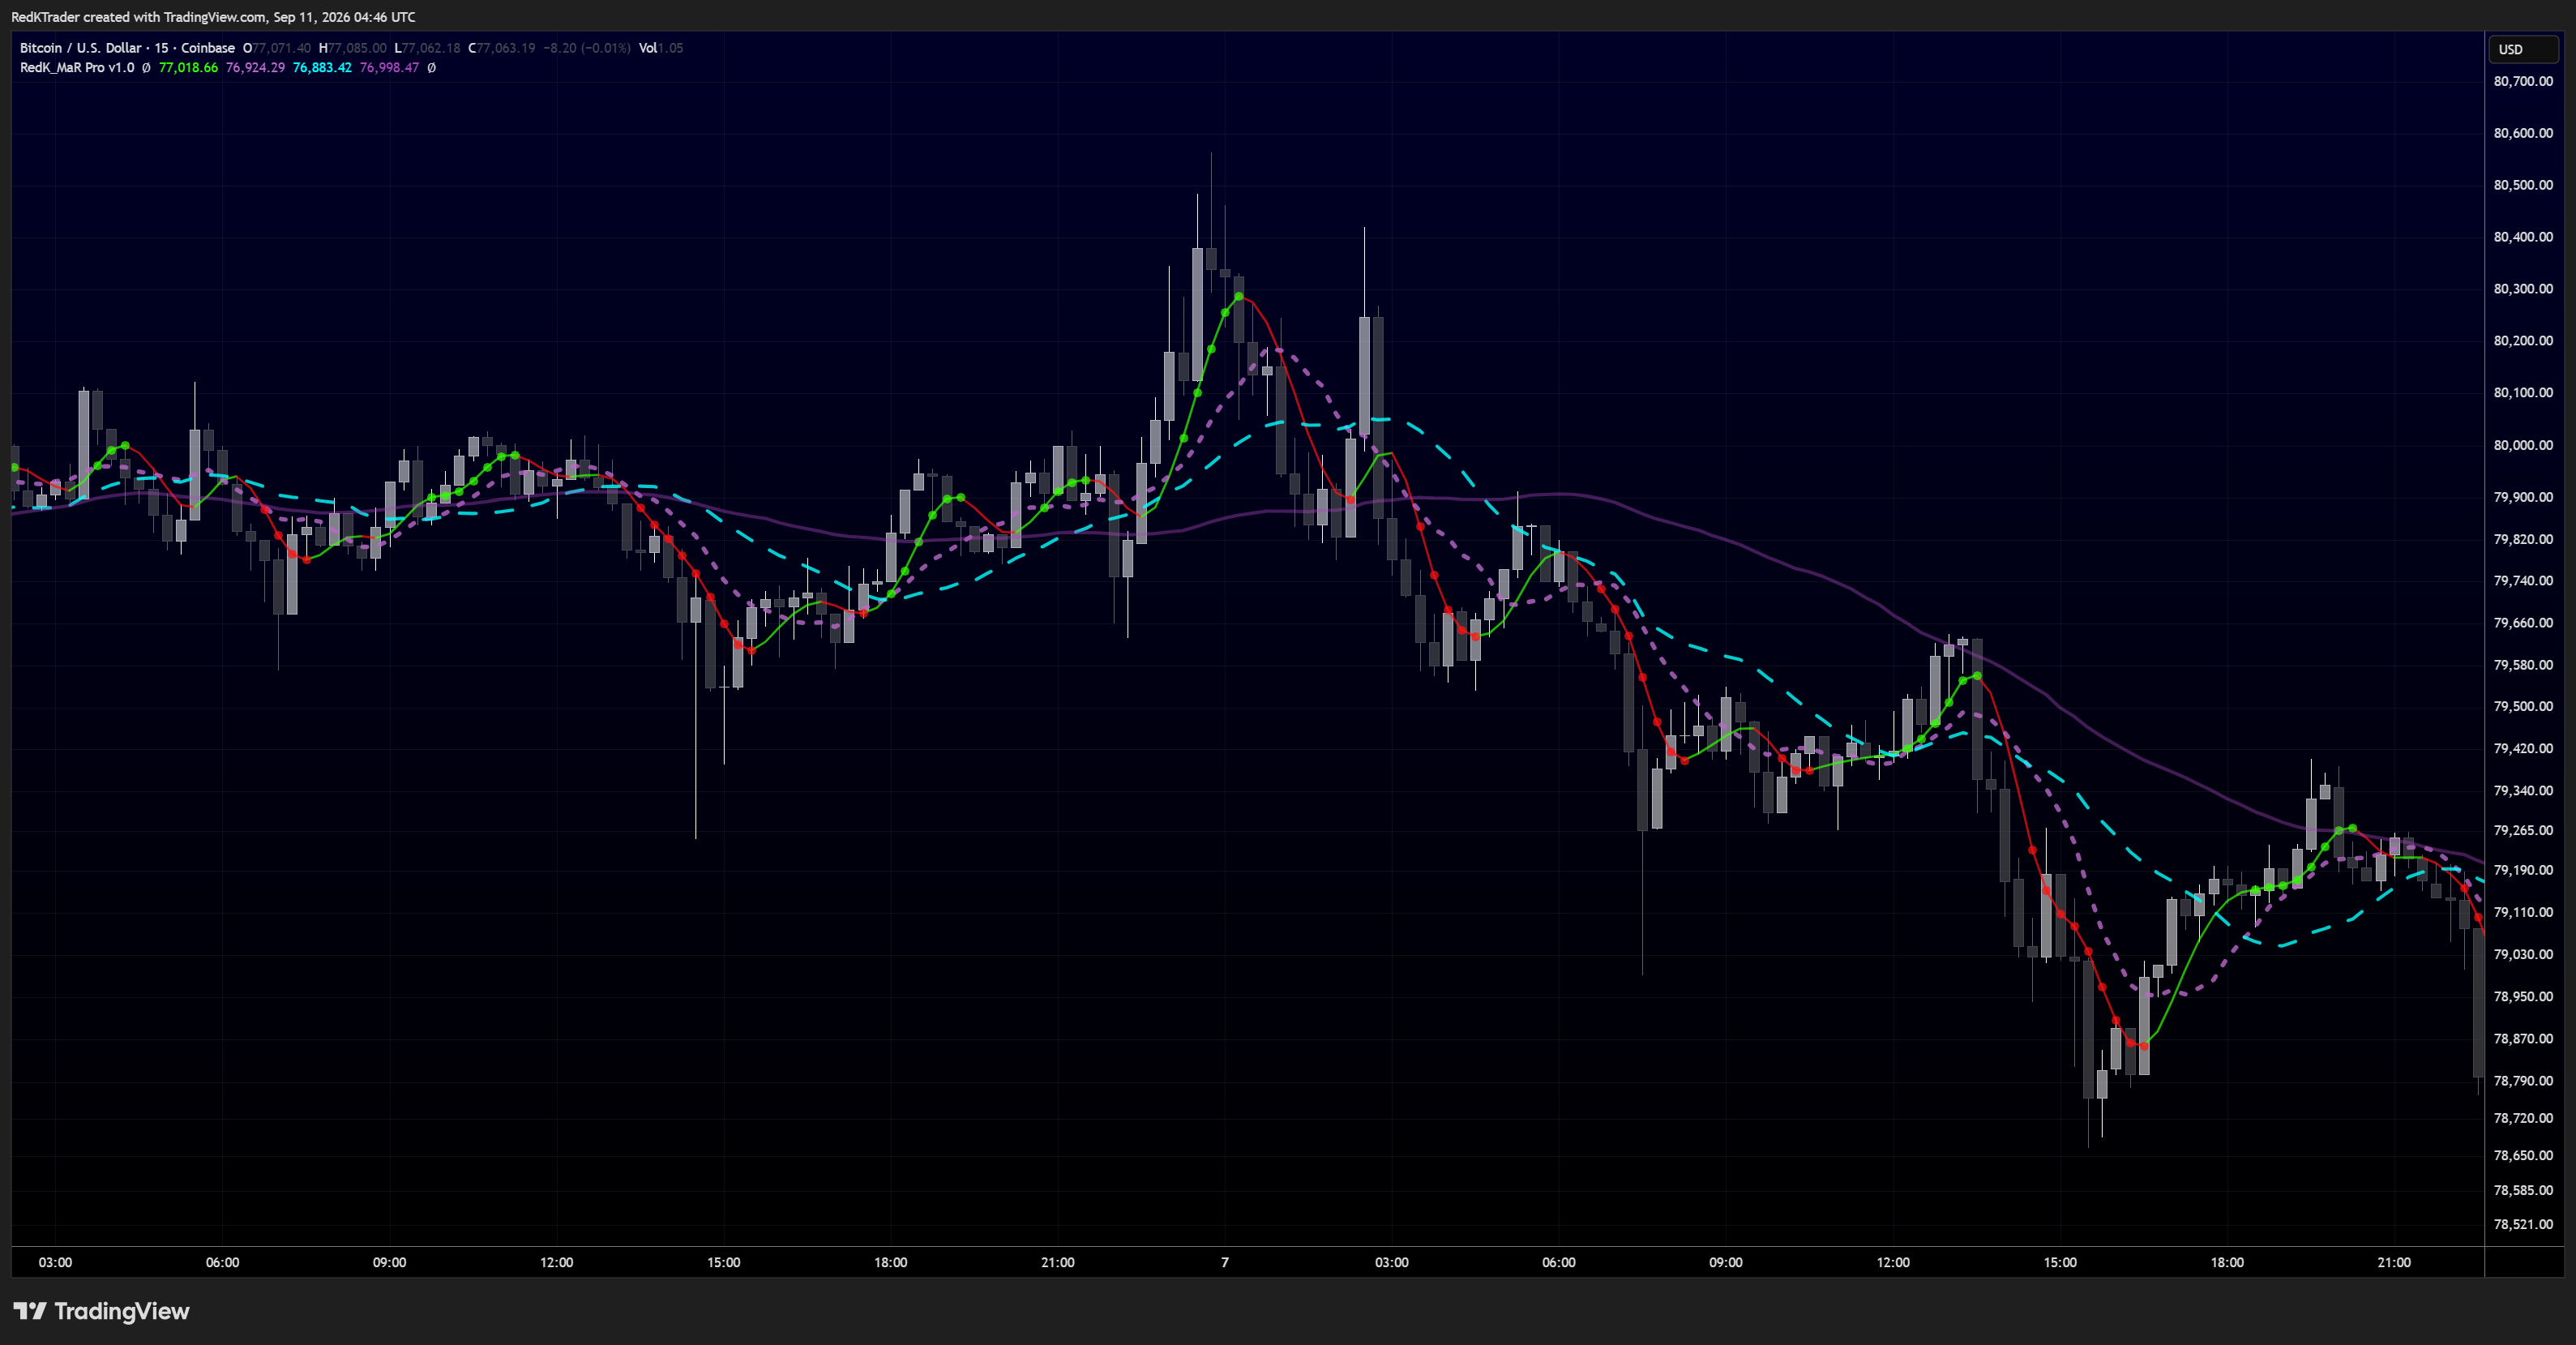
Task: Click the 79,500.00 price axis label
Action: coord(2523,706)
